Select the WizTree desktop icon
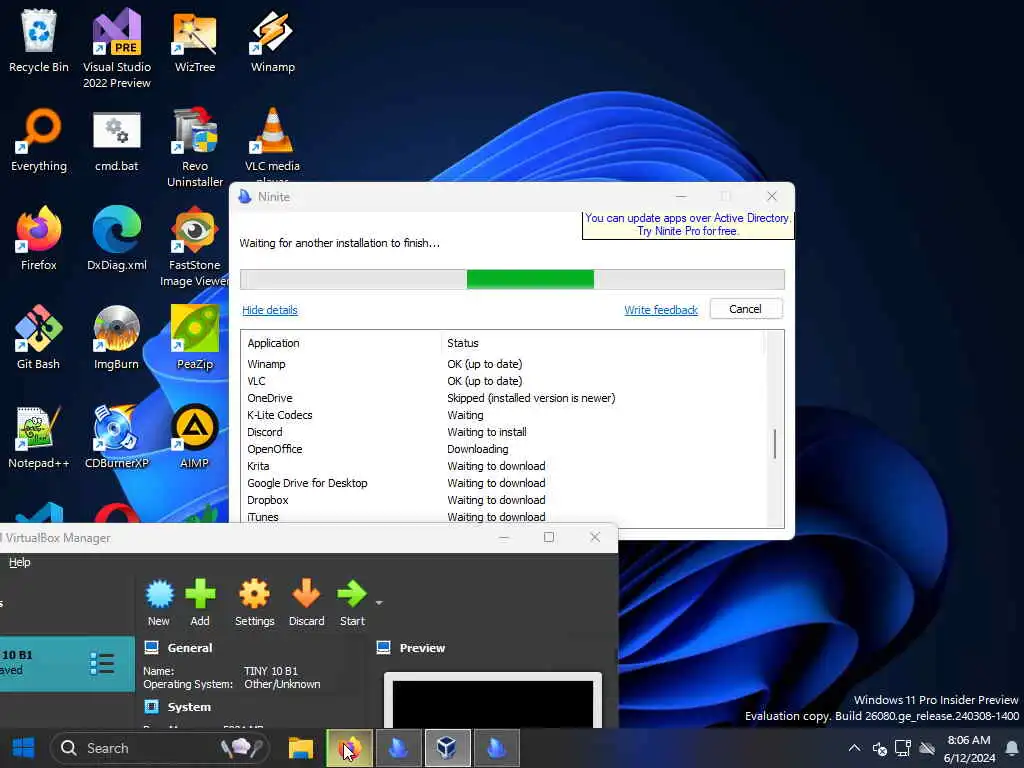This screenshot has height=768, width=1024. point(195,40)
